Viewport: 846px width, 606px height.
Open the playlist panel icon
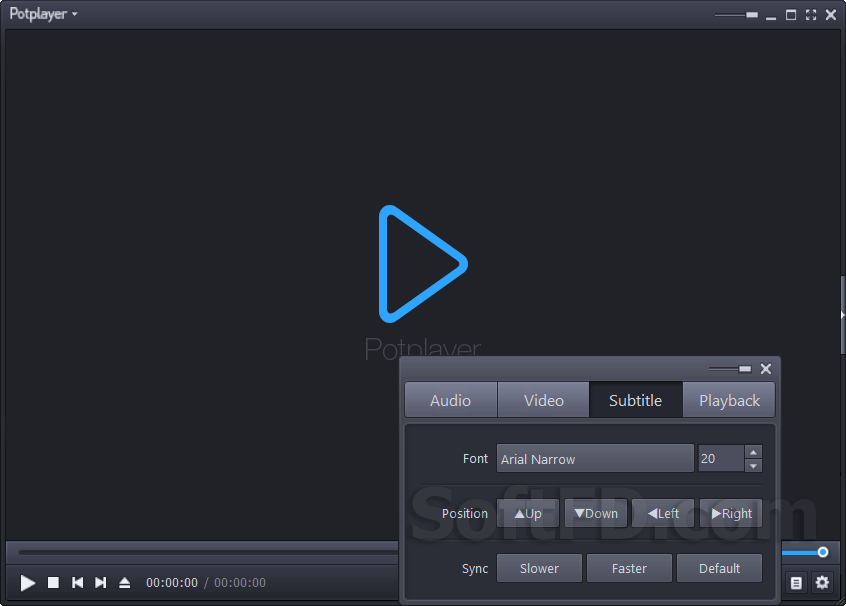[x=796, y=583]
